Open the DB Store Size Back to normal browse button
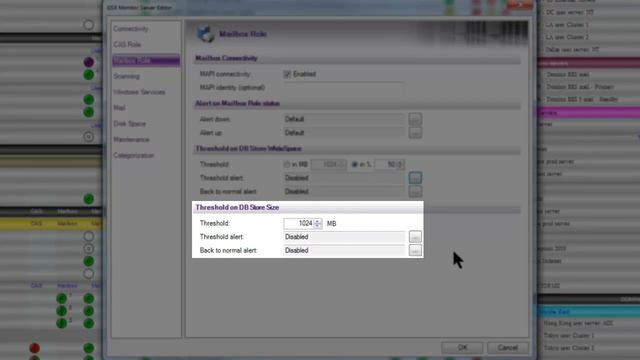Viewport: 640px width, 360px height. click(415, 250)
